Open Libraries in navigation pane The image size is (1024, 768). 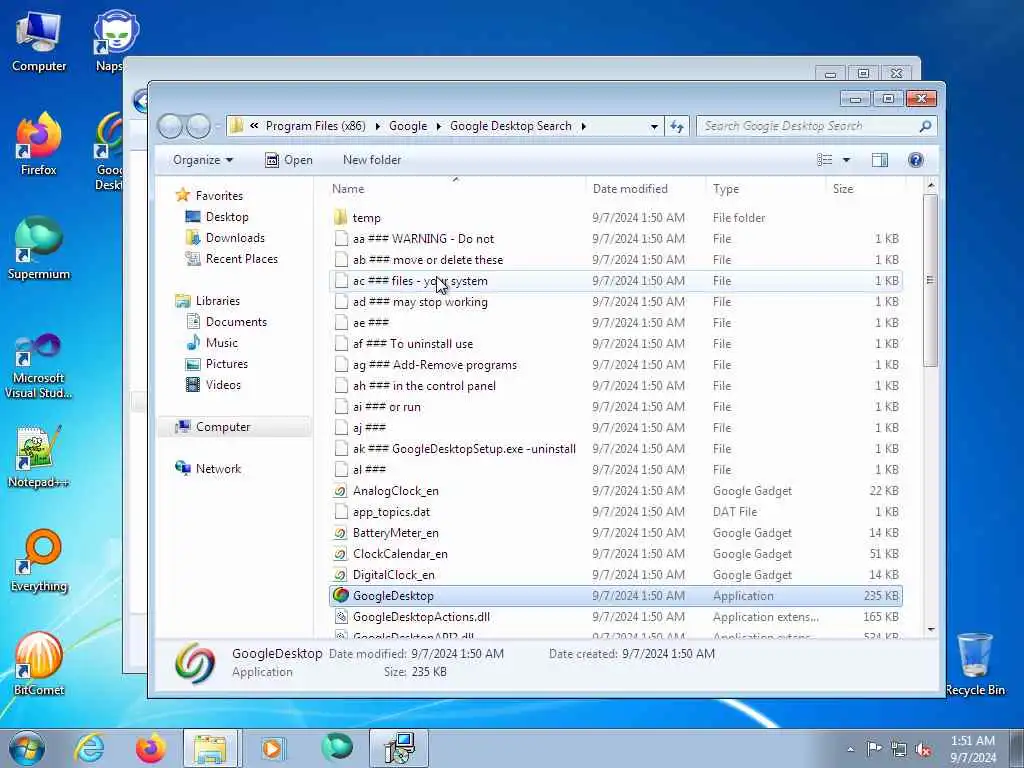pyautogui.click(x=208, y=300)
